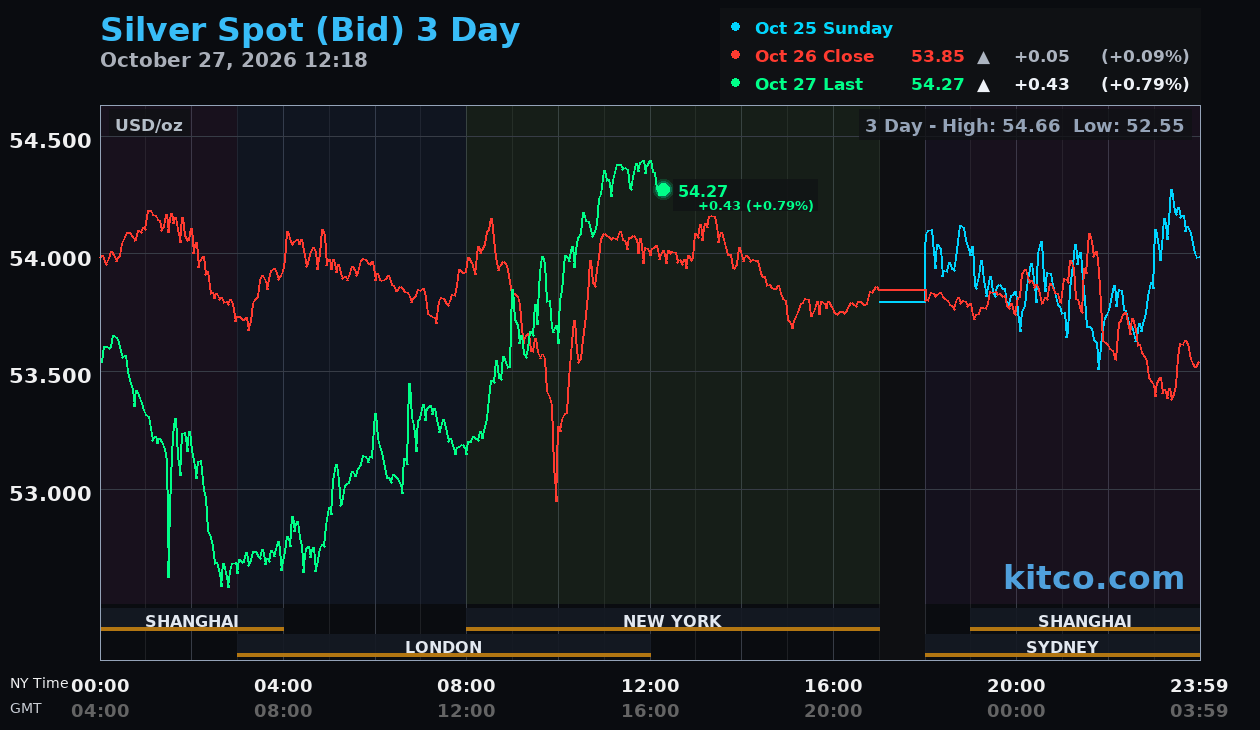The height and width of the screenshot is (730, 1260).
Task: Click the 53.000 axis label
Action: tap(50, 493)
